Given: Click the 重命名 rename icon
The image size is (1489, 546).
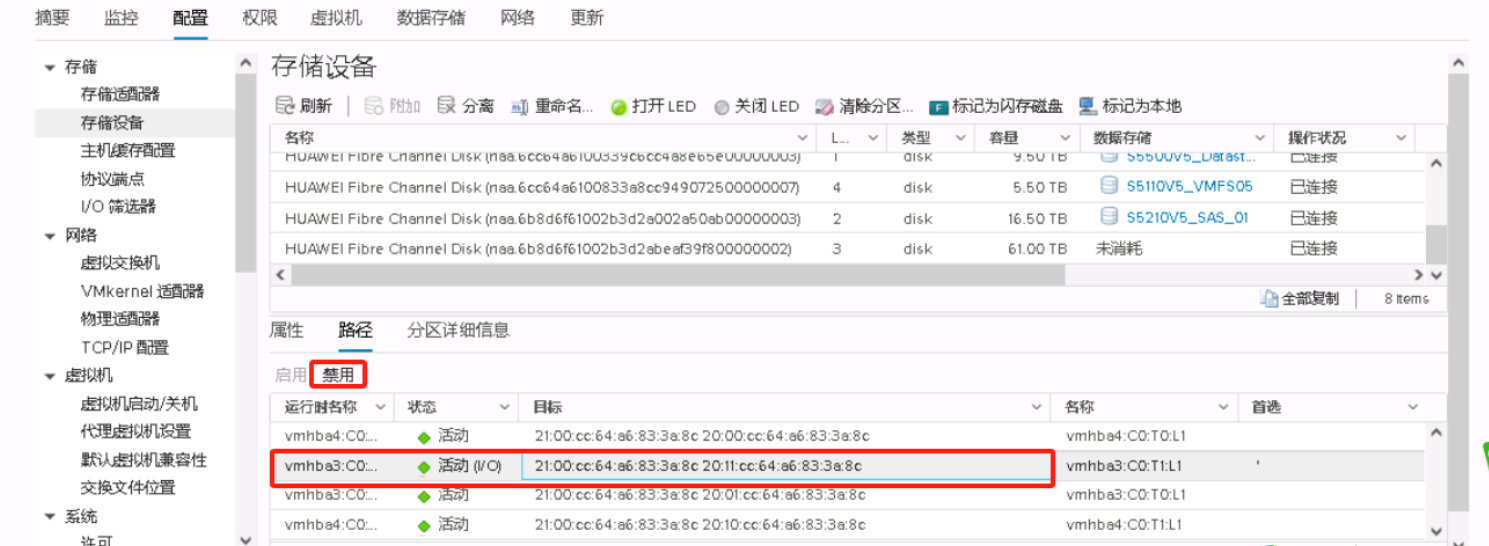Looking at the screenshot, I should [x=520, y=106].
